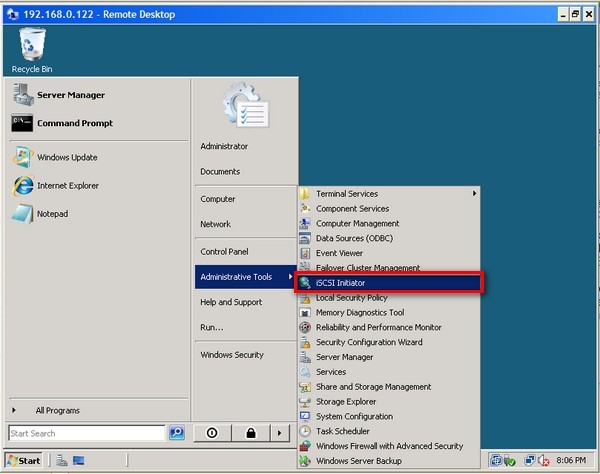
Task: Open shutdown options arrow next to lock
Action: 280,433
